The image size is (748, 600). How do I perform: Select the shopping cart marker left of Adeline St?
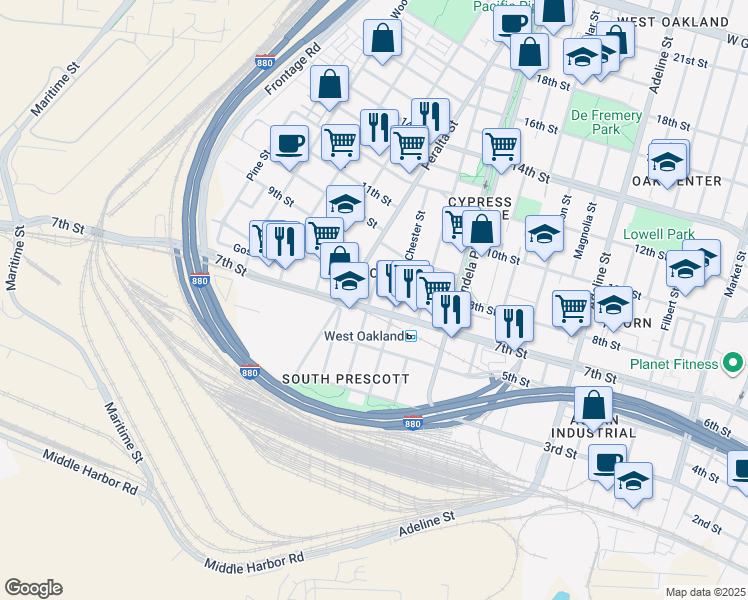571,308
